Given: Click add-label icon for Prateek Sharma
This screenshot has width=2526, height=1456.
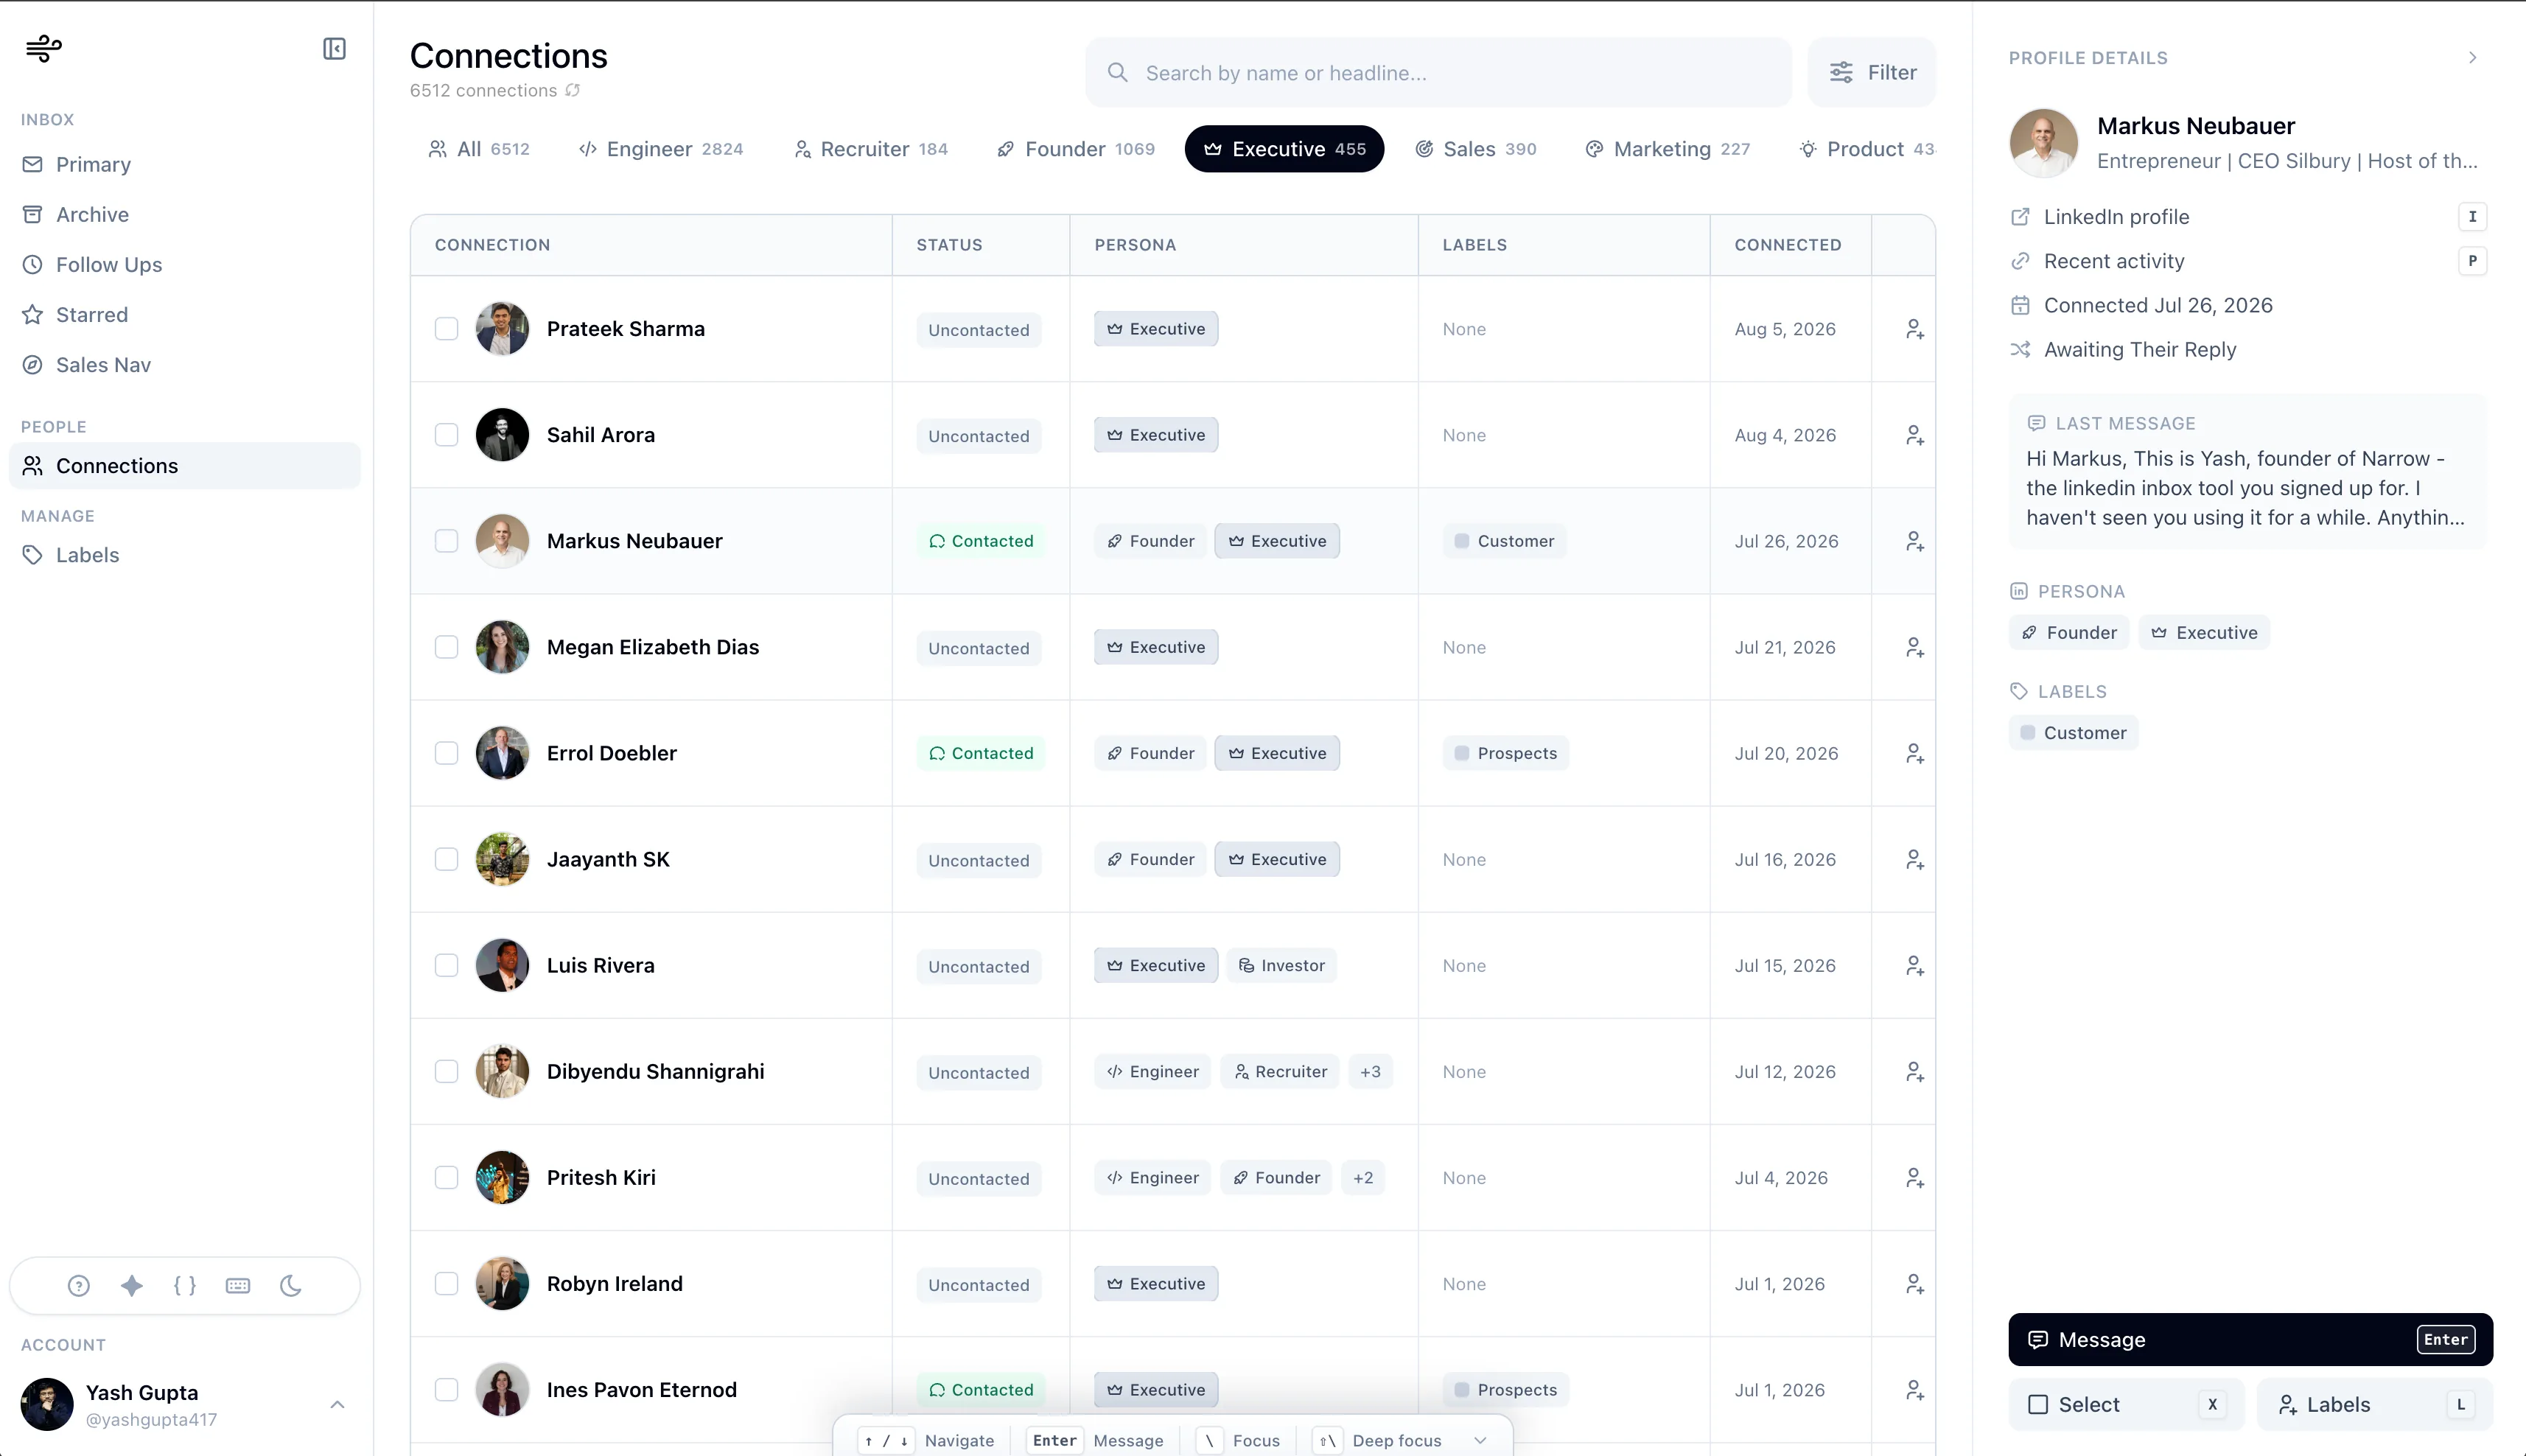Looking at the screenshot, I should click(x=1915, y=329).
